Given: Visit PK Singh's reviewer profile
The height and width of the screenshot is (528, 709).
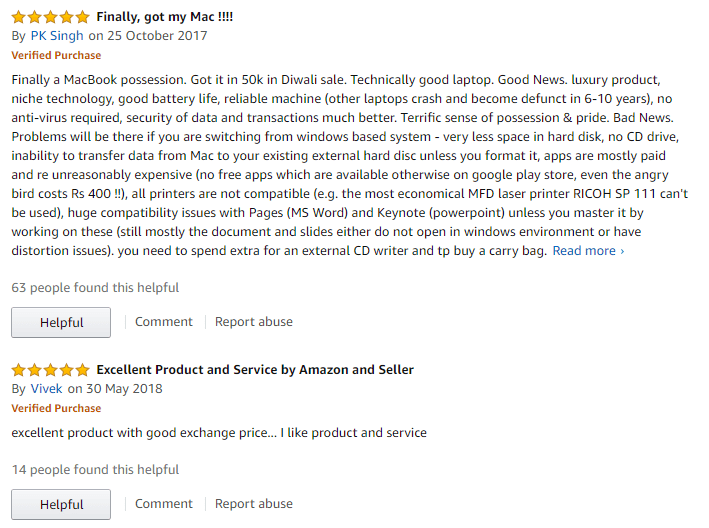Looking at the screenshot, I should (57, 36).
